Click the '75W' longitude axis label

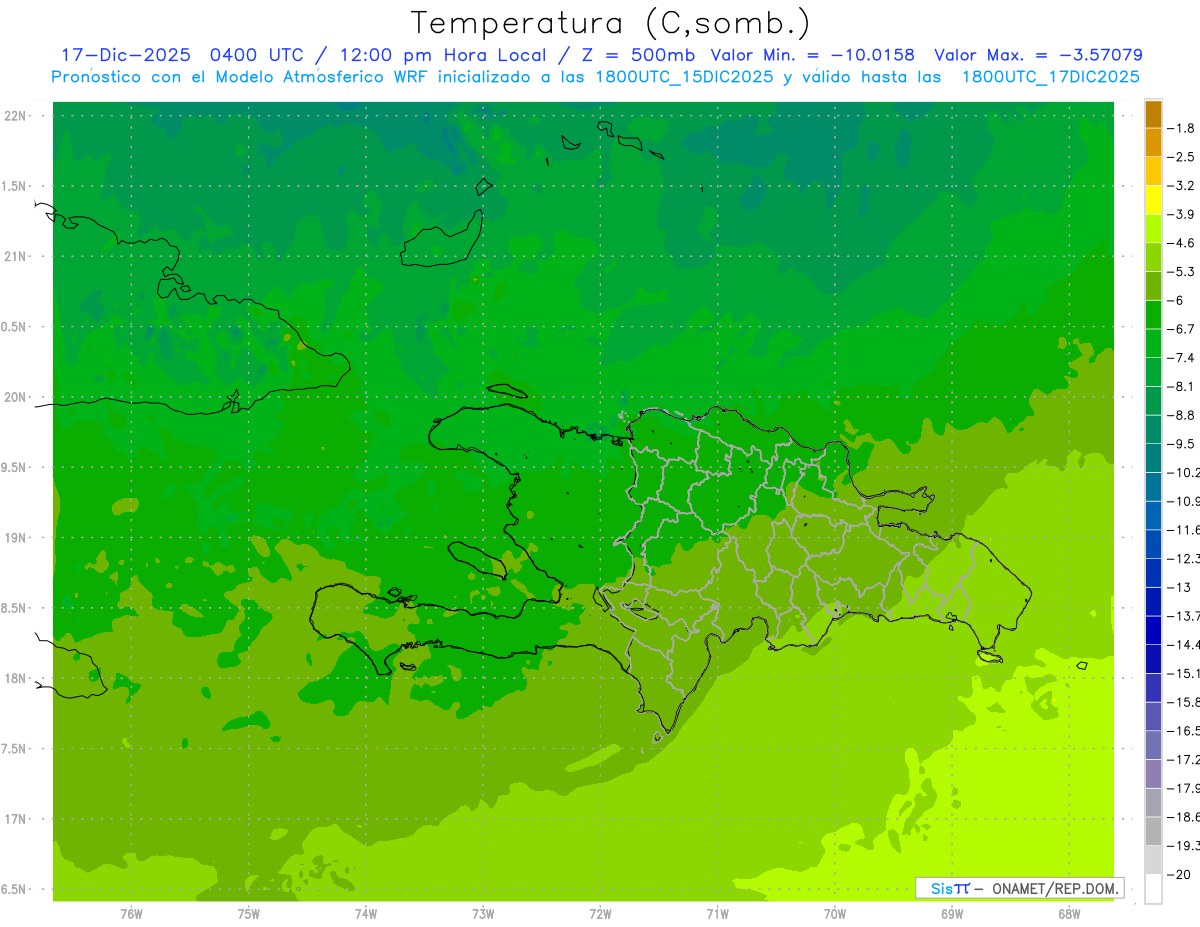click(249, 914)
